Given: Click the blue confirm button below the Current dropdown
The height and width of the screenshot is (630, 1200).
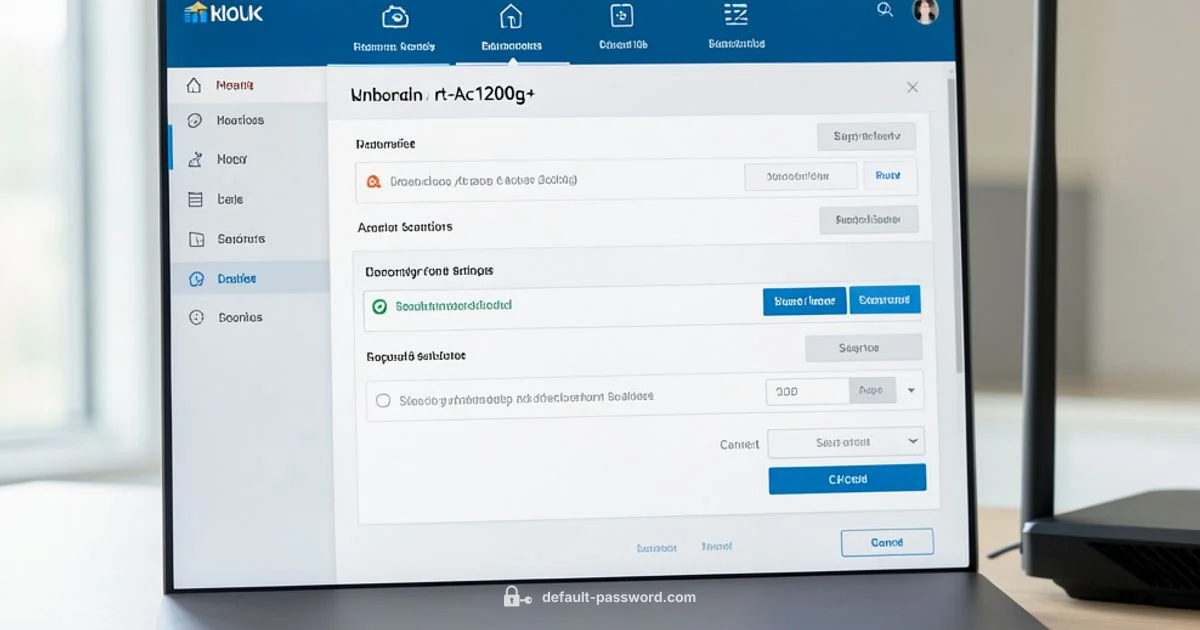Looking at the screenshot, I should coord(846,478).
